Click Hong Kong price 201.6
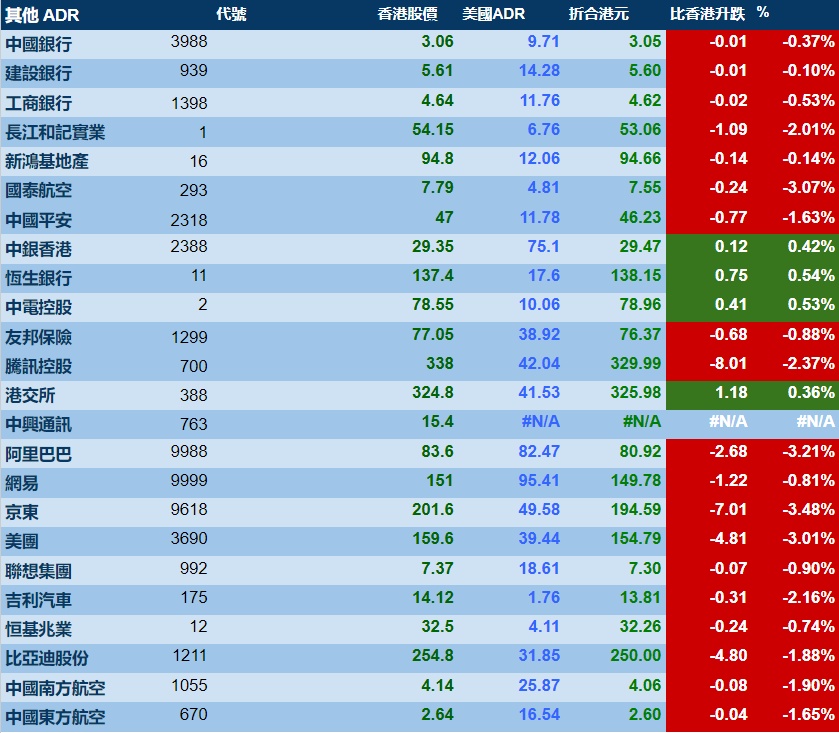The height and width of the screenshot is (733, 839). point(433,509)
